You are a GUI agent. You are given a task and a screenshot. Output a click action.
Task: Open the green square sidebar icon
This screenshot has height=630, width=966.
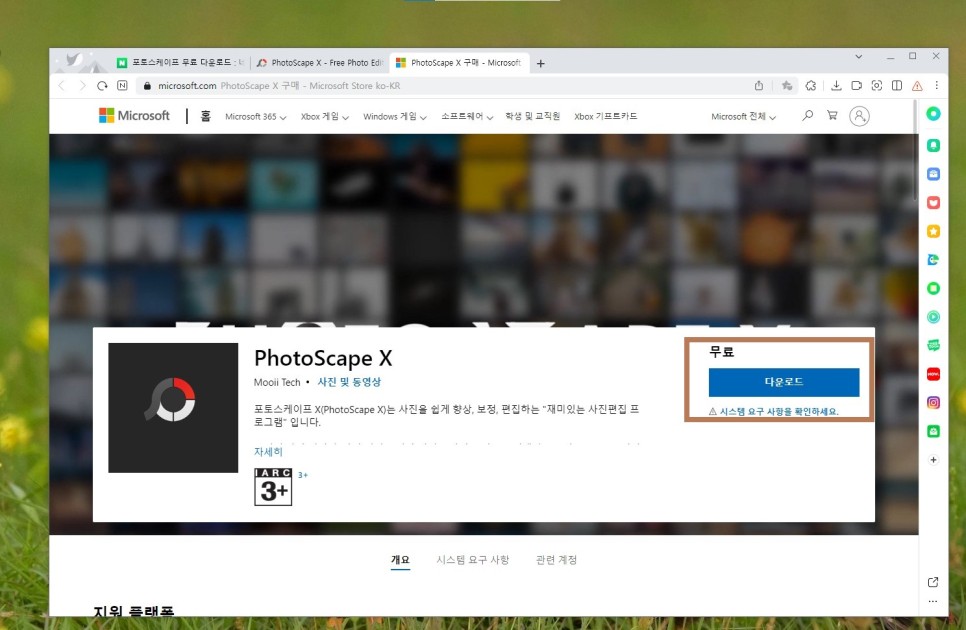click(x=933, y=288)
